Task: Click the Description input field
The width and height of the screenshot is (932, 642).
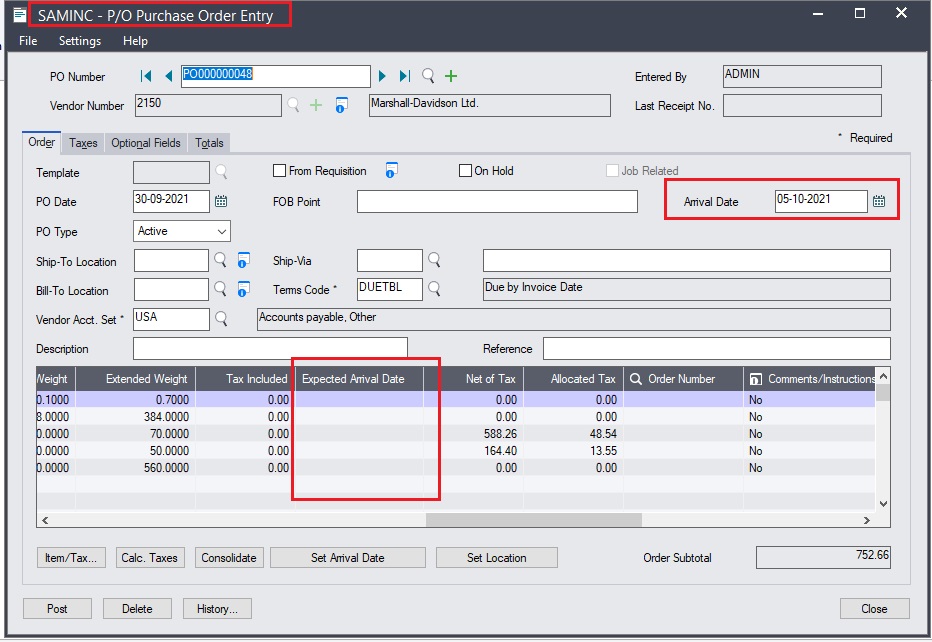Action: click(270, 348)
